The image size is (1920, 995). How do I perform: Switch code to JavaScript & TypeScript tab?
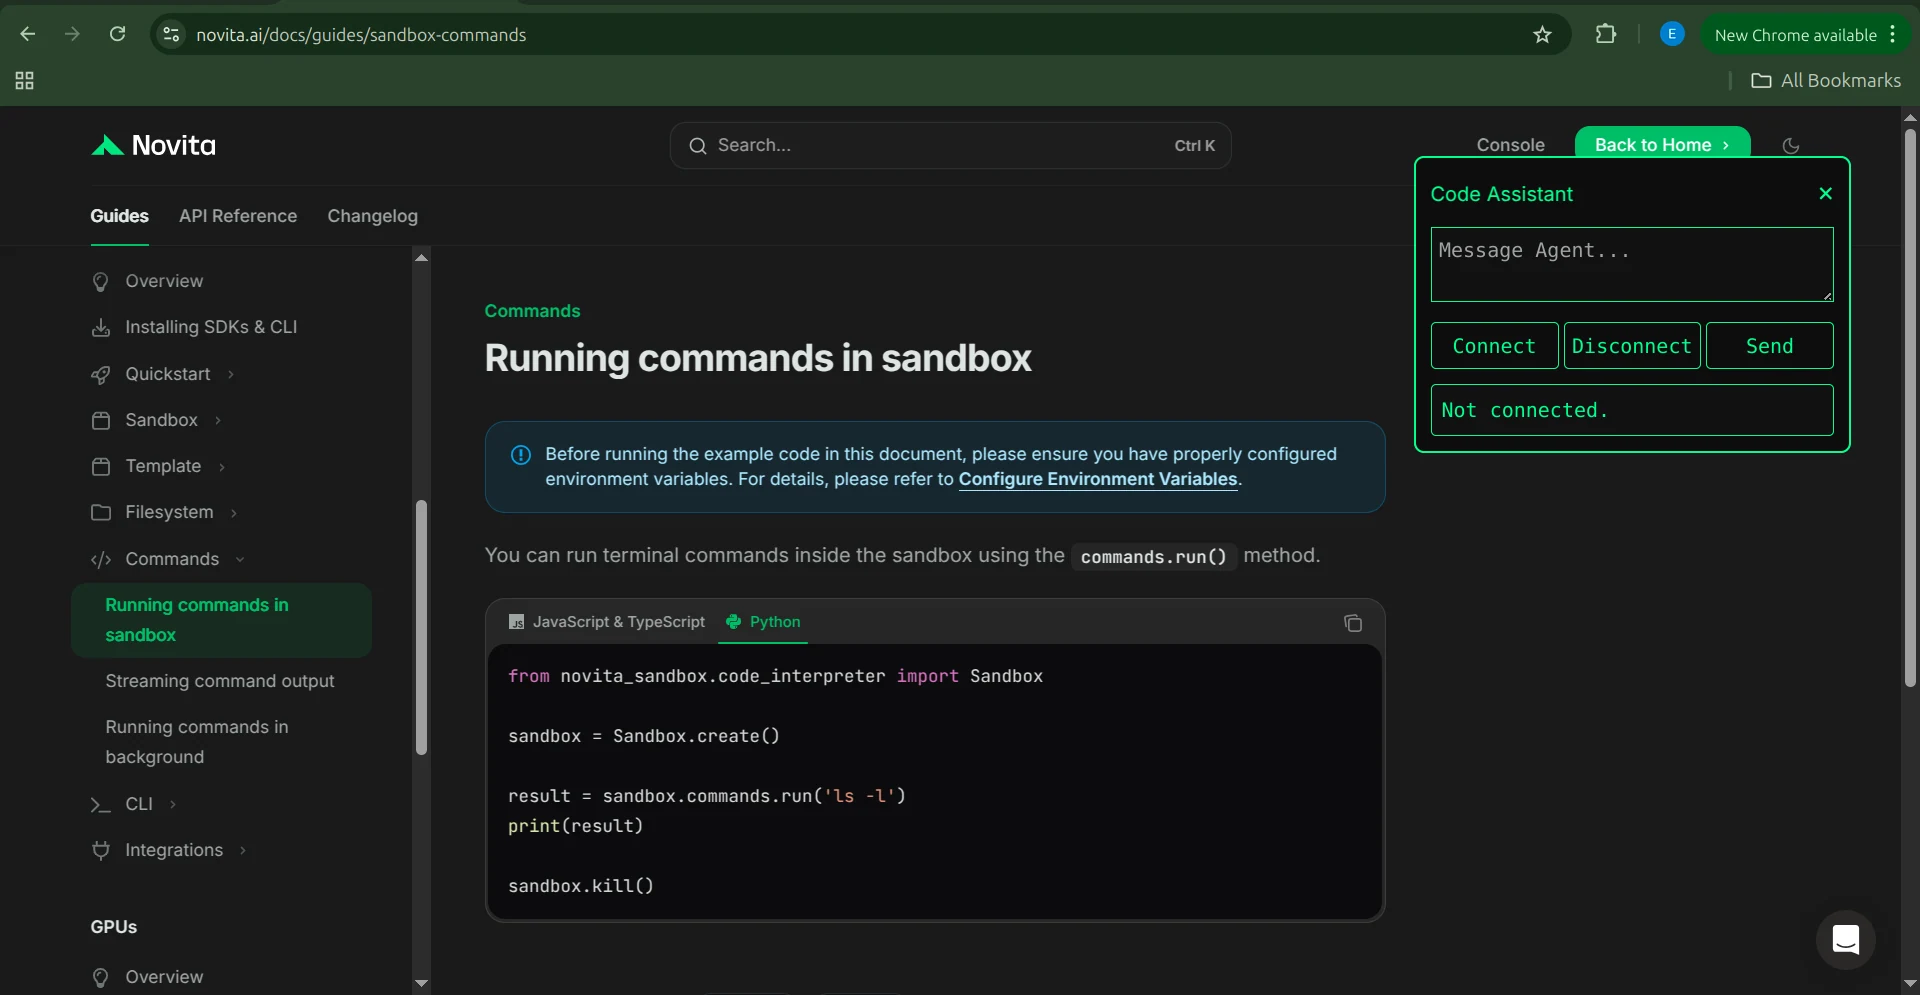tap(606, 622)
